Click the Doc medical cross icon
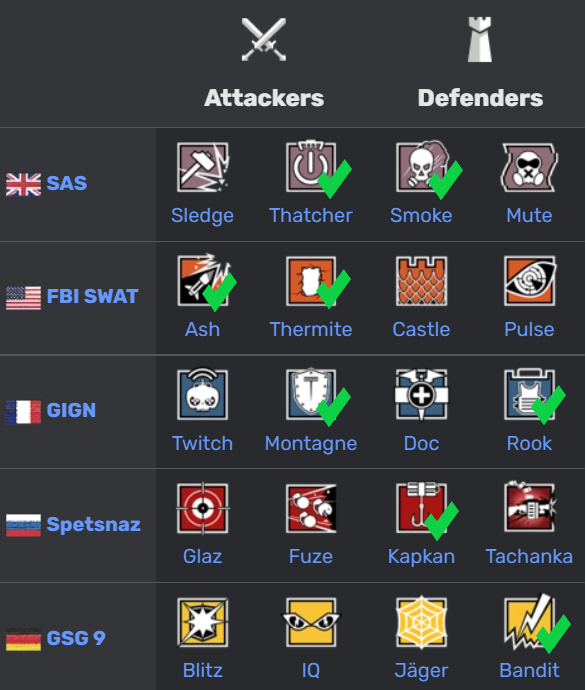Screen dimensions: 587x690 422,395
